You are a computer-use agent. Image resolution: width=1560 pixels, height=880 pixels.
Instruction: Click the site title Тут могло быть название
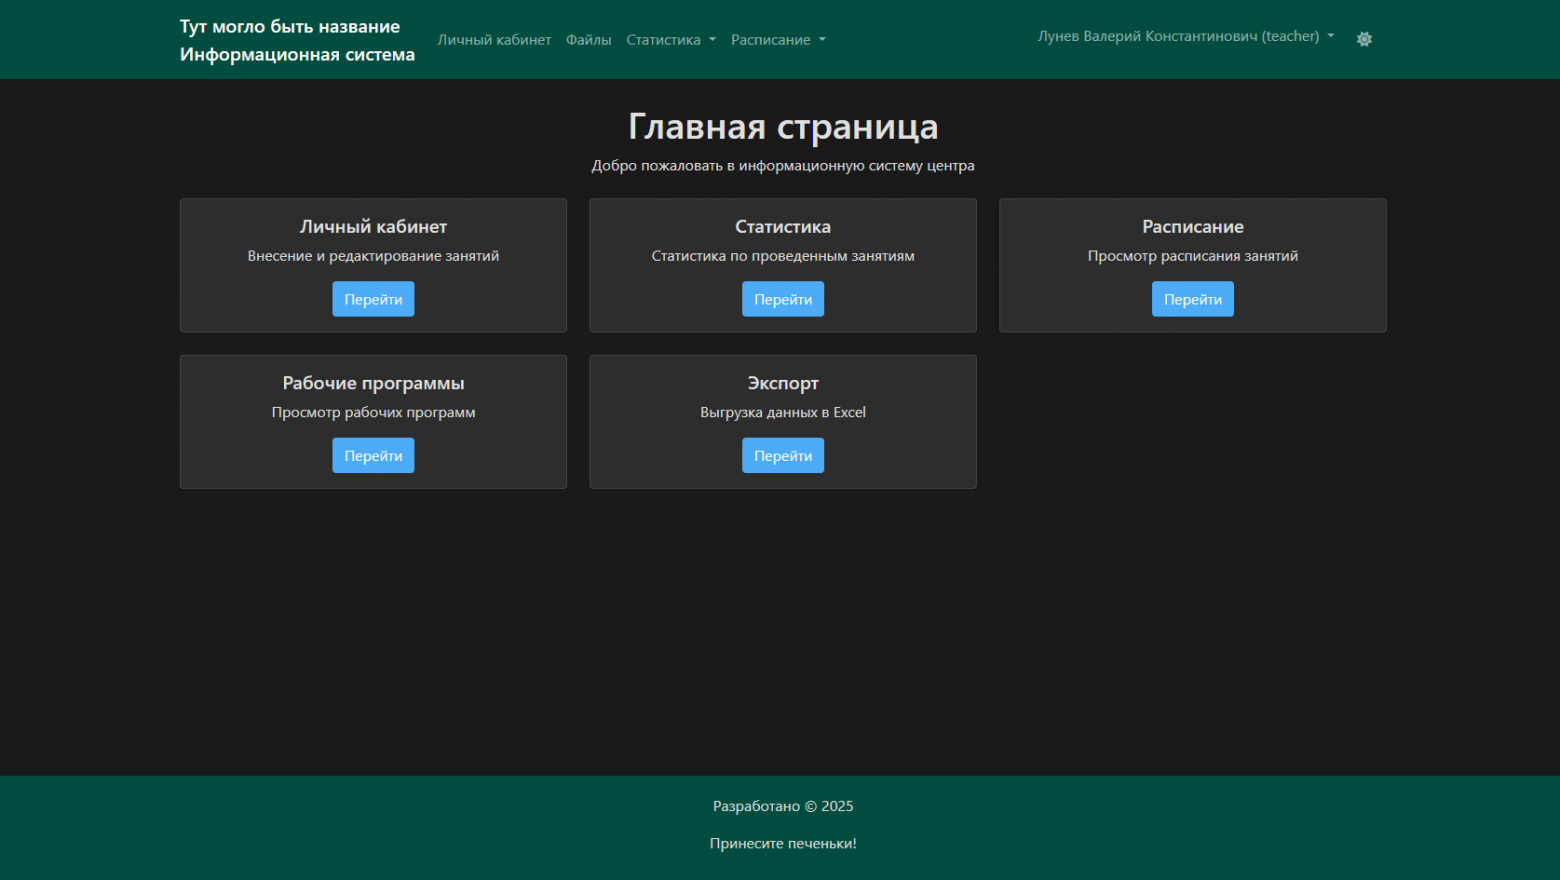coord(290,25)
